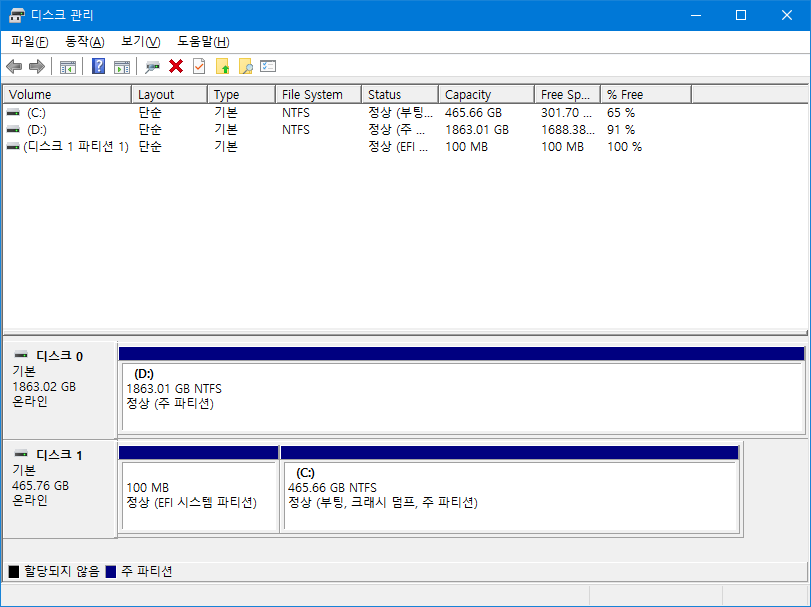Open the 도움말(H) menu
The width and height of the screenshot is (811, 607).
coord(203,41)
